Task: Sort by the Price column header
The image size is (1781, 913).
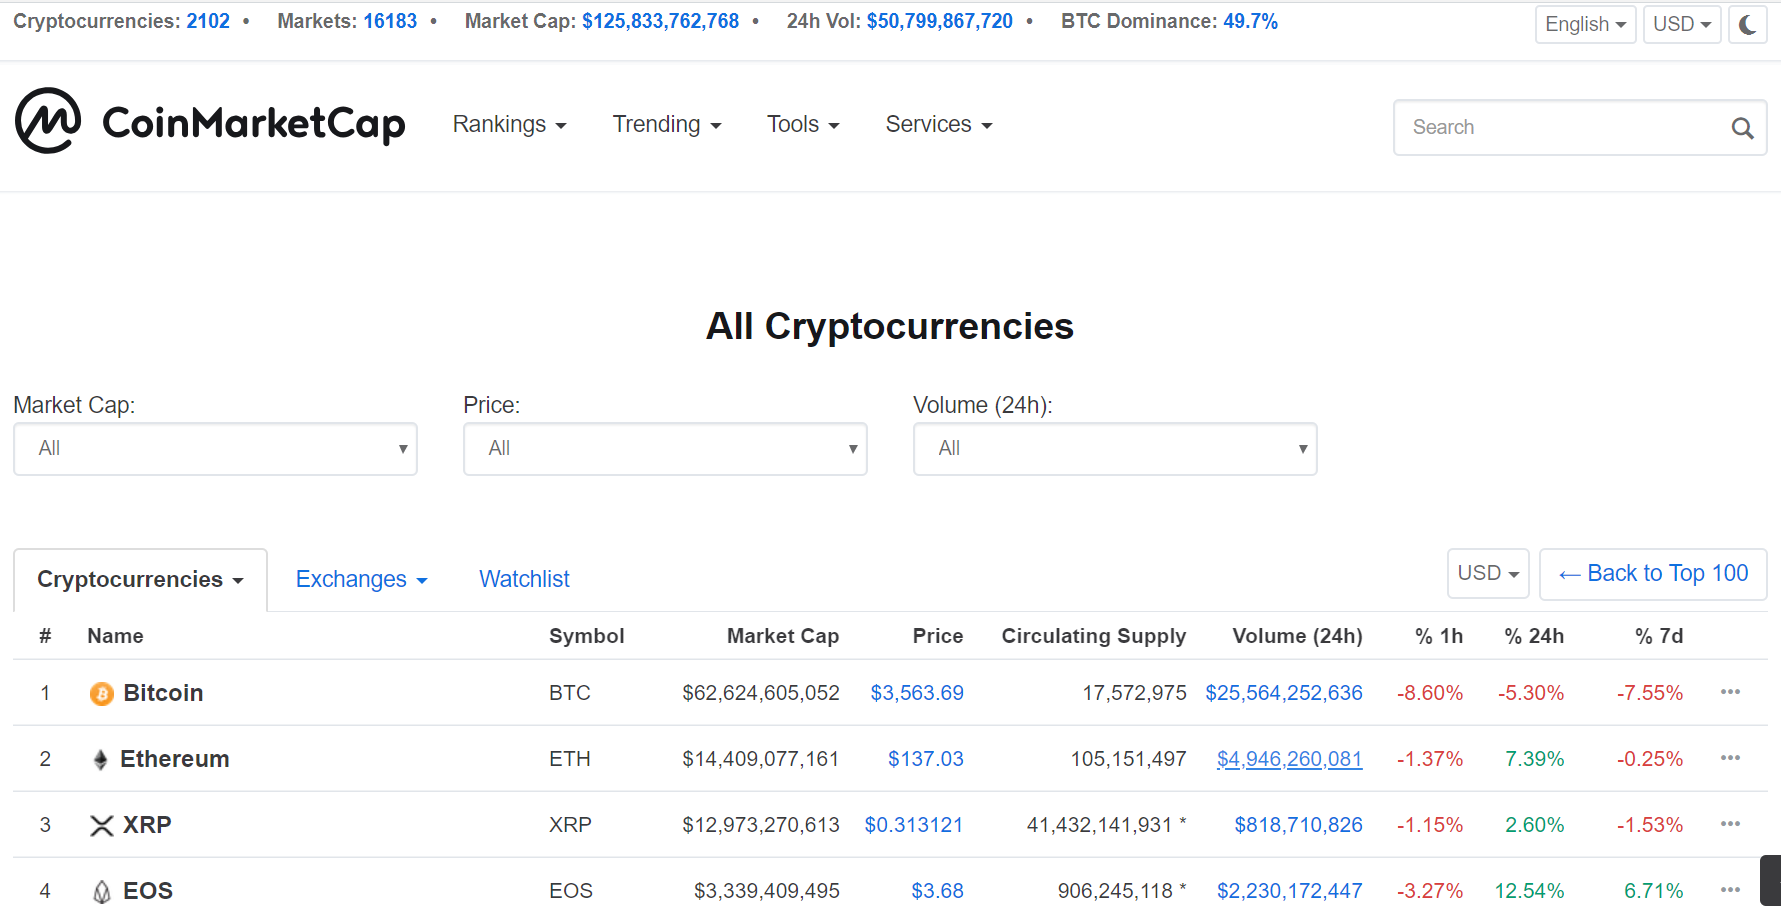Action: click(938, 636)
